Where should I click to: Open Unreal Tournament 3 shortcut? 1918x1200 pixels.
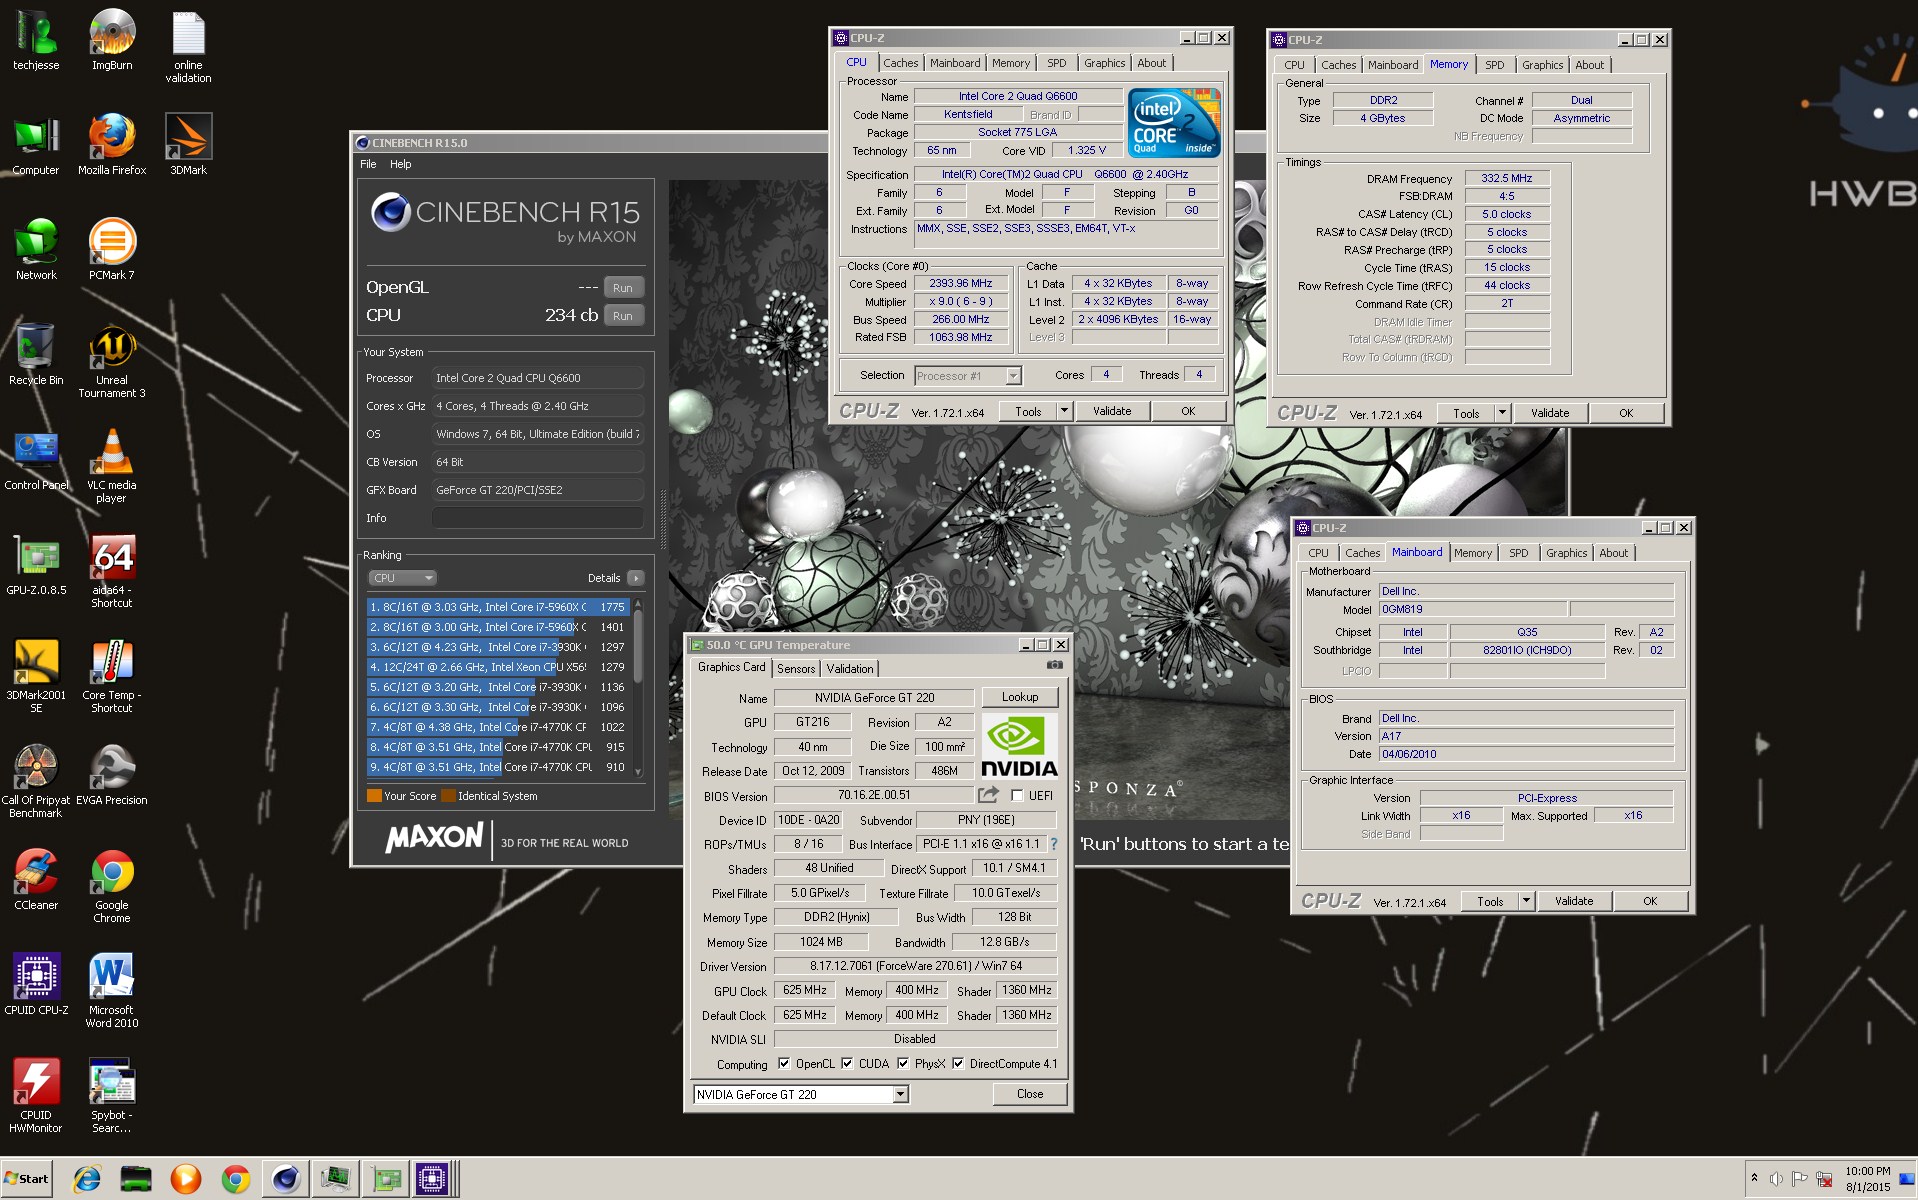112,361
